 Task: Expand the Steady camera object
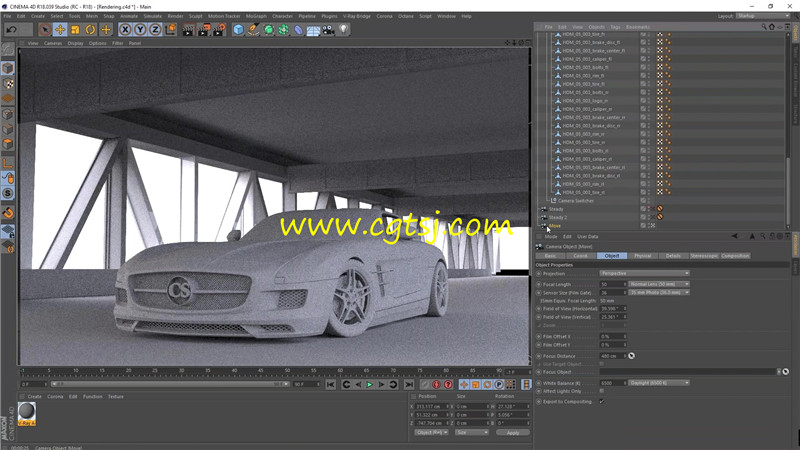[544, 209]
